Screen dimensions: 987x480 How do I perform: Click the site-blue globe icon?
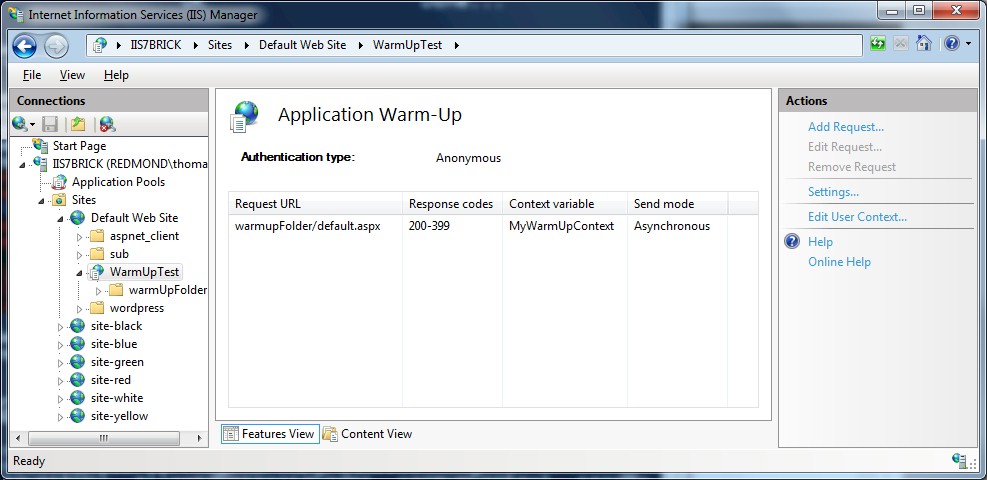point(77,344)
